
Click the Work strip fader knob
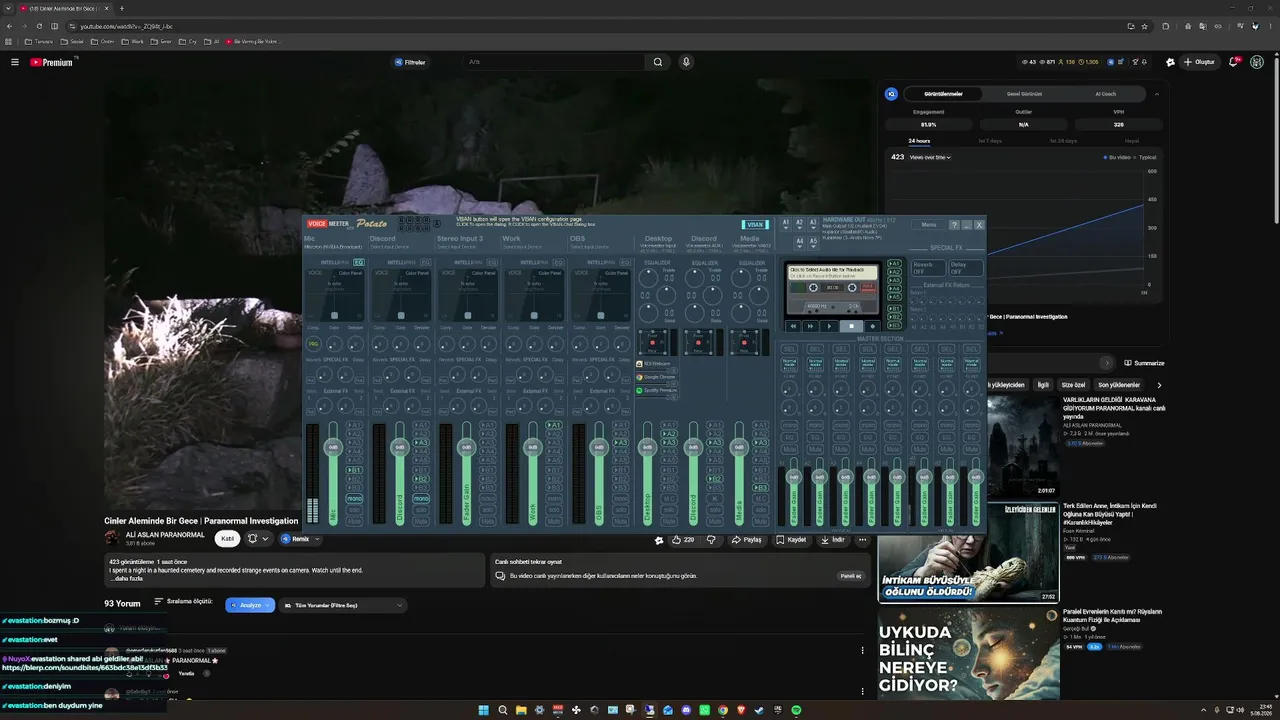[x=532, y=447]
